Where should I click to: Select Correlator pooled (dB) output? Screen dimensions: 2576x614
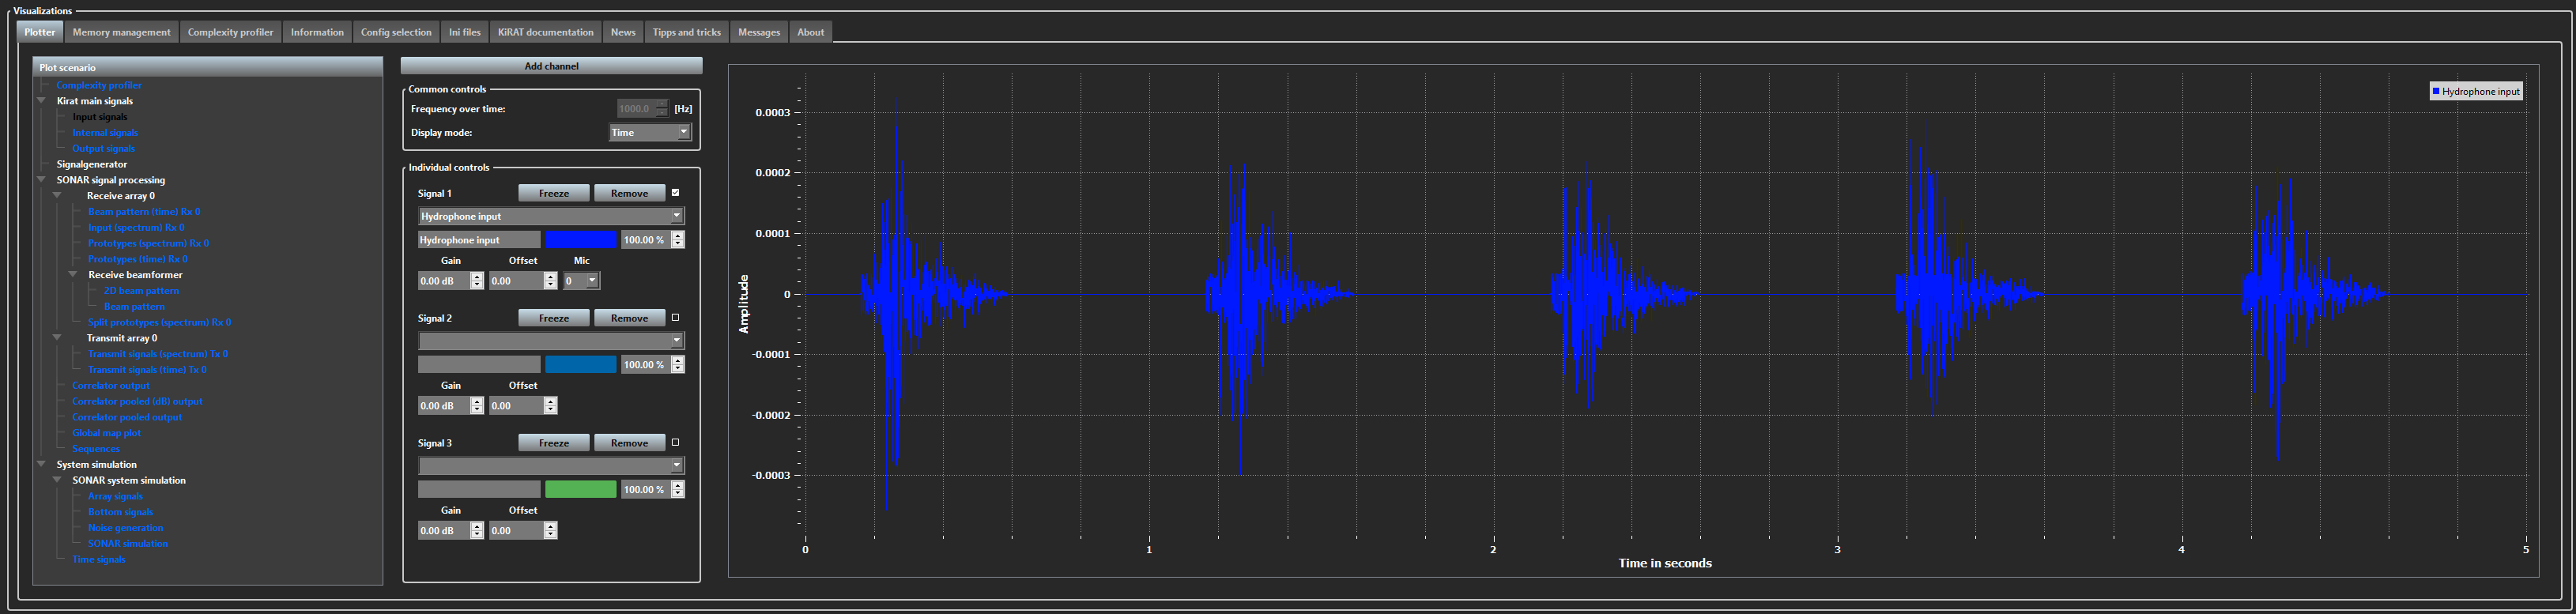[137, 401]
